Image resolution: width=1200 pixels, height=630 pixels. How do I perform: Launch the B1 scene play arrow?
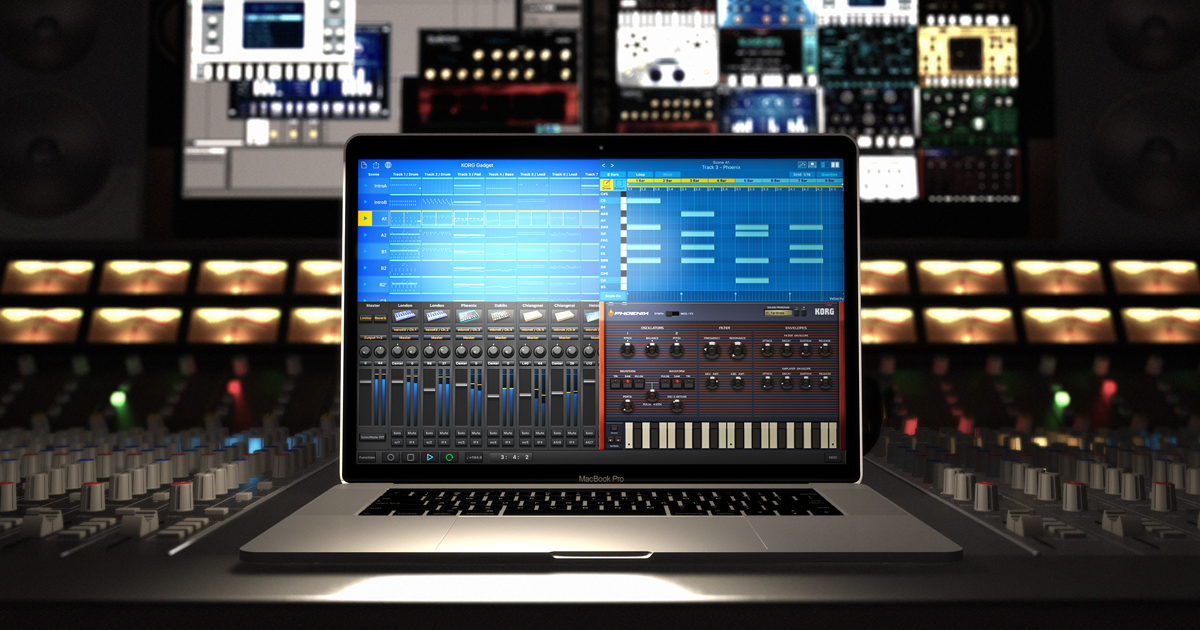point(365,251)
